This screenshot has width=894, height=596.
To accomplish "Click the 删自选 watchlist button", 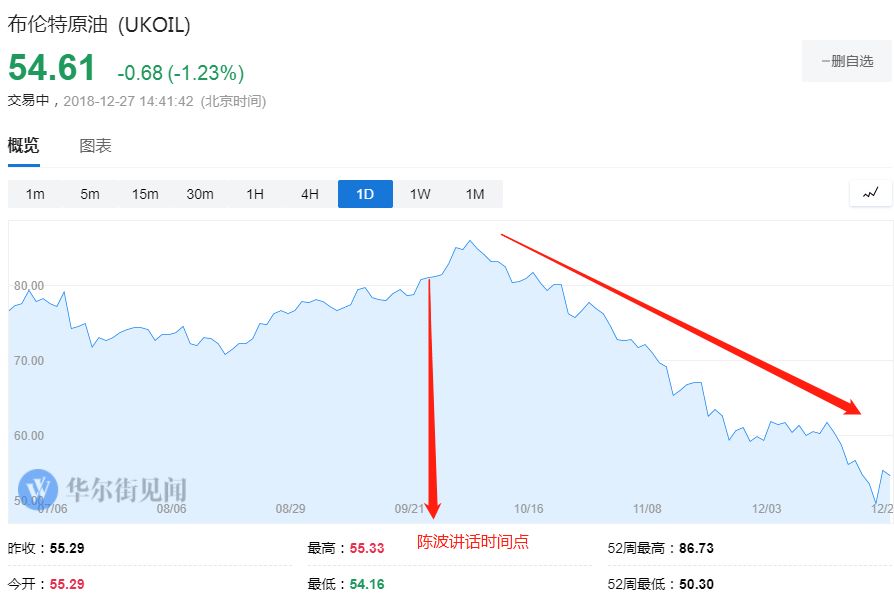I will click(x=847, y=61).
